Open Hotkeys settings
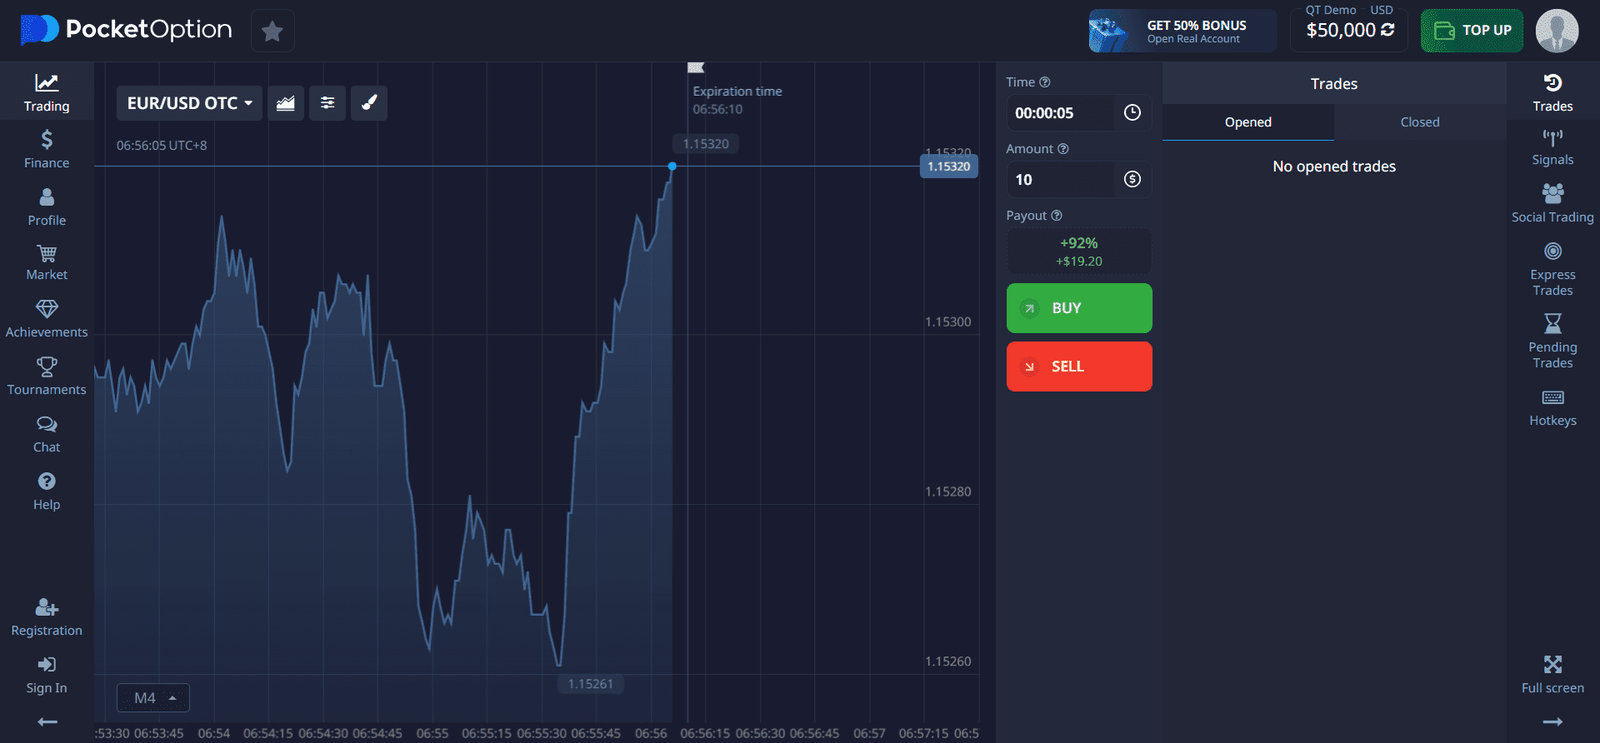The height and width of the screenshot is (743, 1600). click(x=1552, y=407)
